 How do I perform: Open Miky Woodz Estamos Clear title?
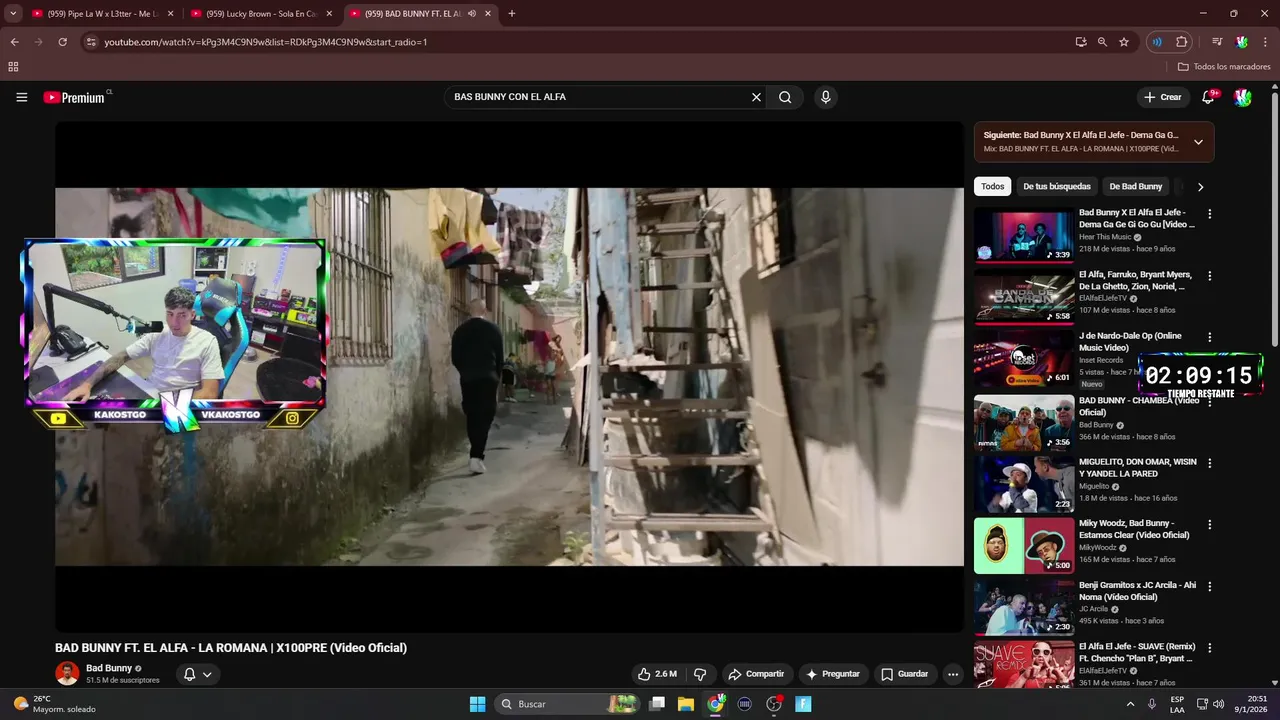1134,529
